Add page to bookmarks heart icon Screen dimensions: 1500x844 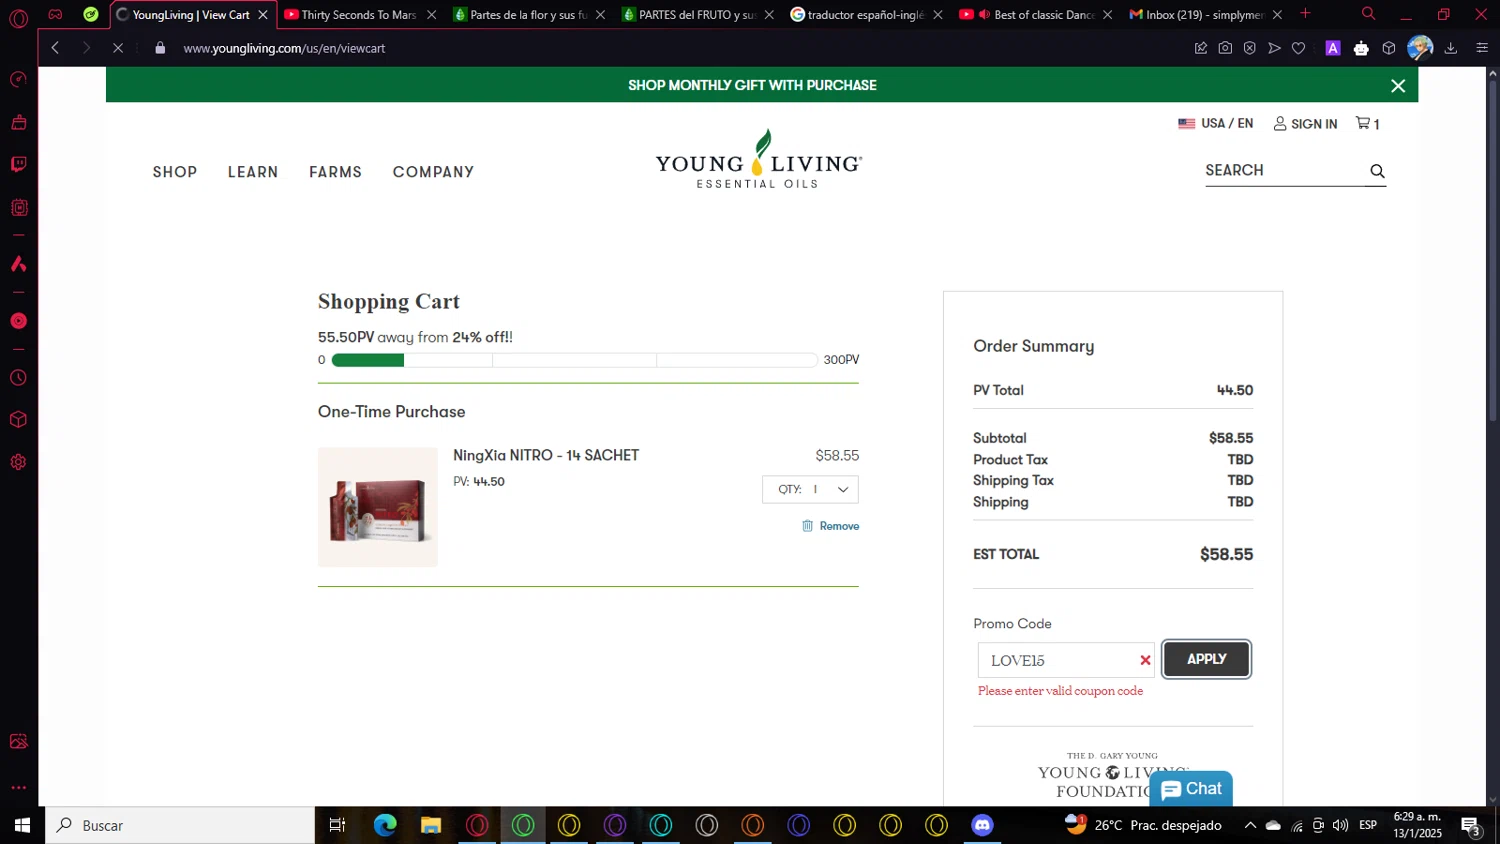coord(1298,48)
